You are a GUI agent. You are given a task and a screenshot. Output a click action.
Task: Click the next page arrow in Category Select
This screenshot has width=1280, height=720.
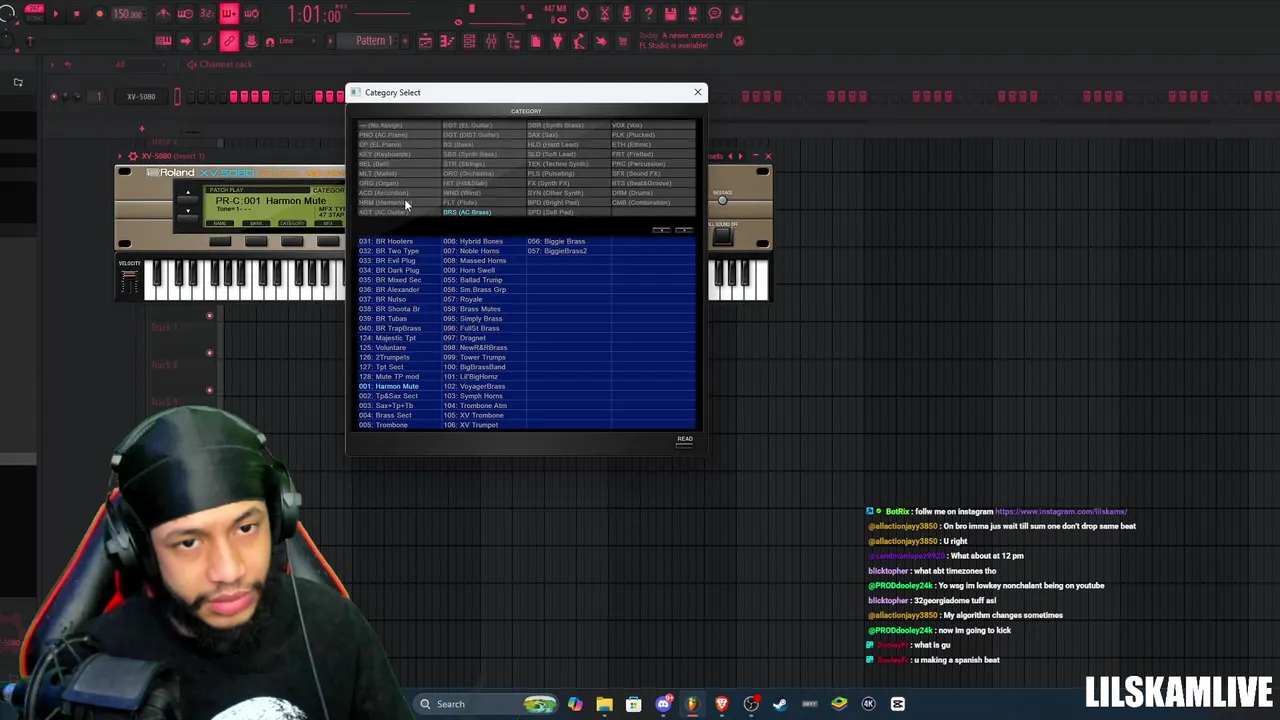(683, 230)
